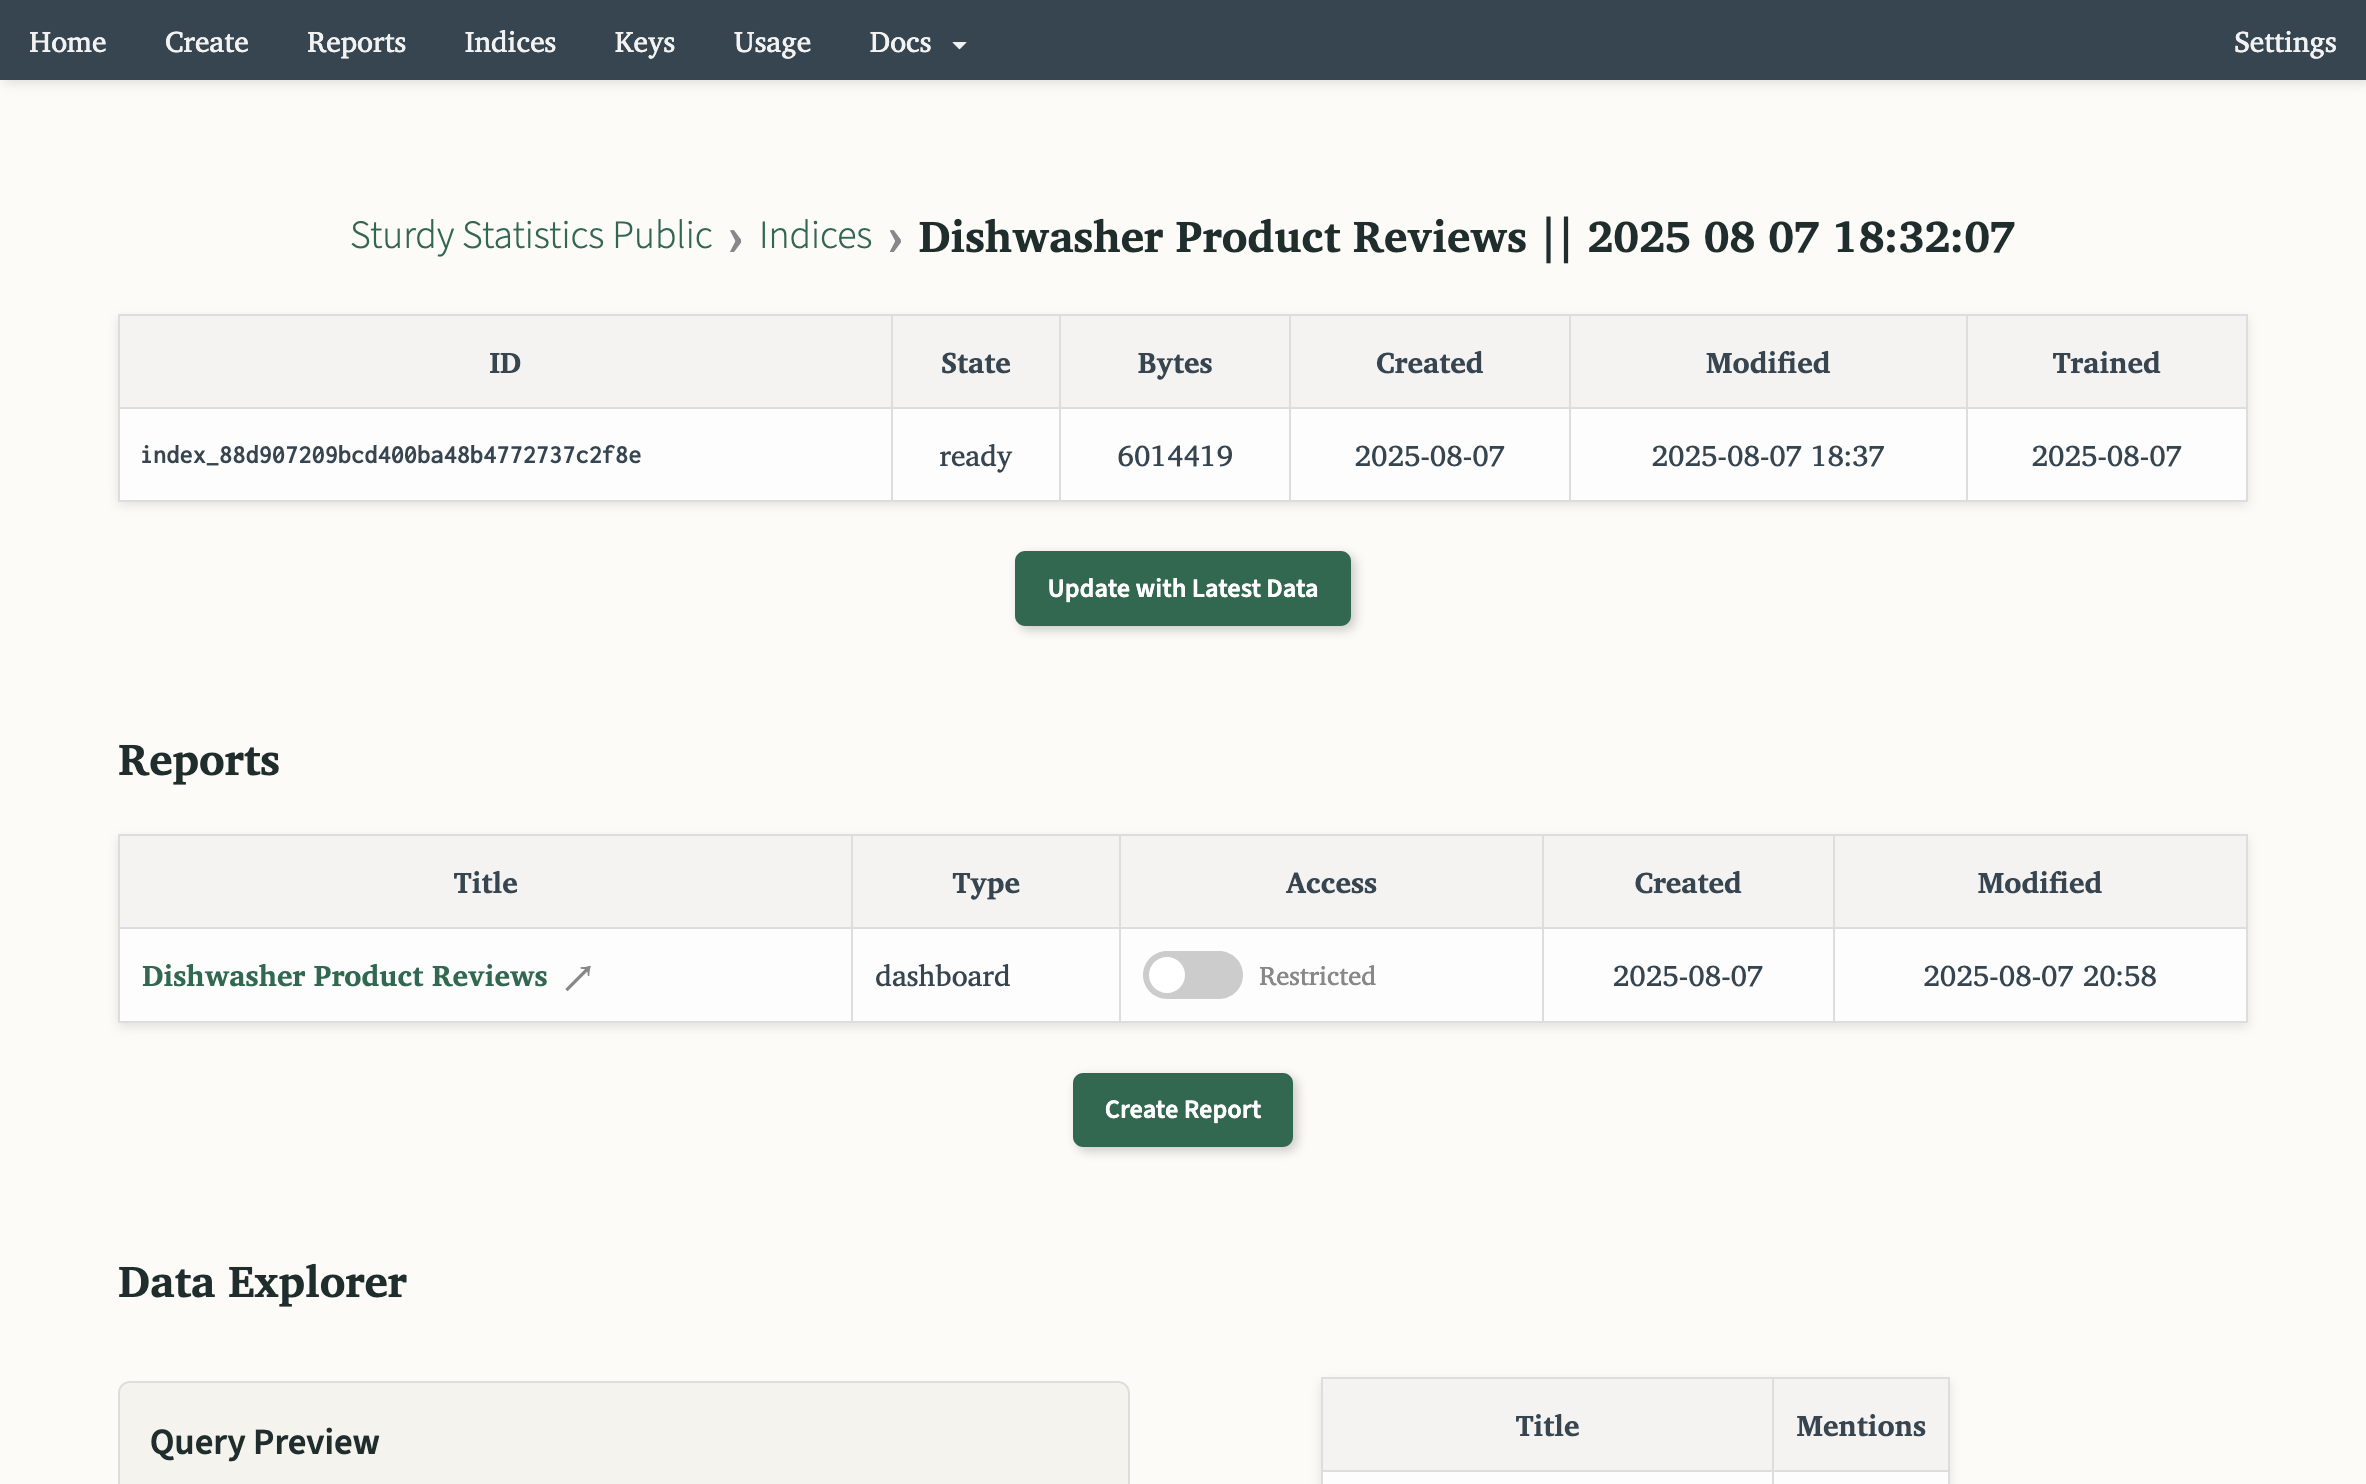
Task: Click the index ID text
Action: point(391,455)
